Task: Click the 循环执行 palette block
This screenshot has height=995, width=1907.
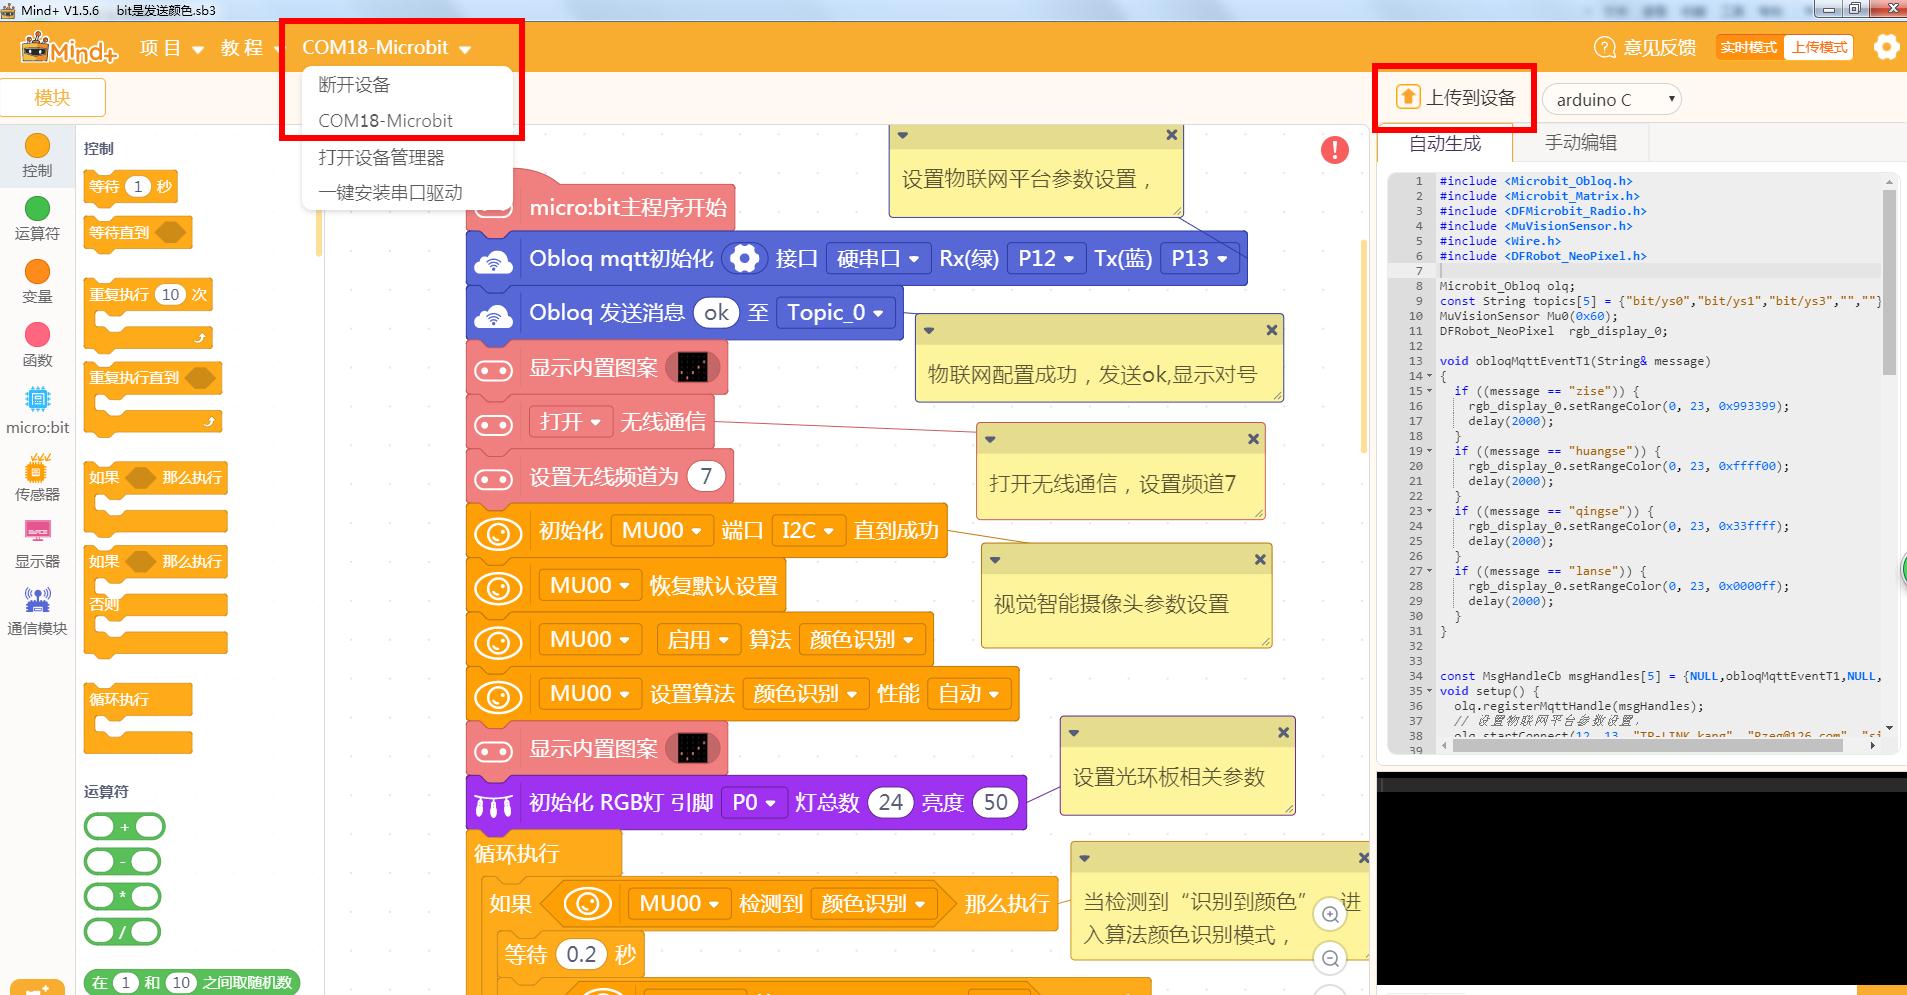Action: click(x=138, y=719)
